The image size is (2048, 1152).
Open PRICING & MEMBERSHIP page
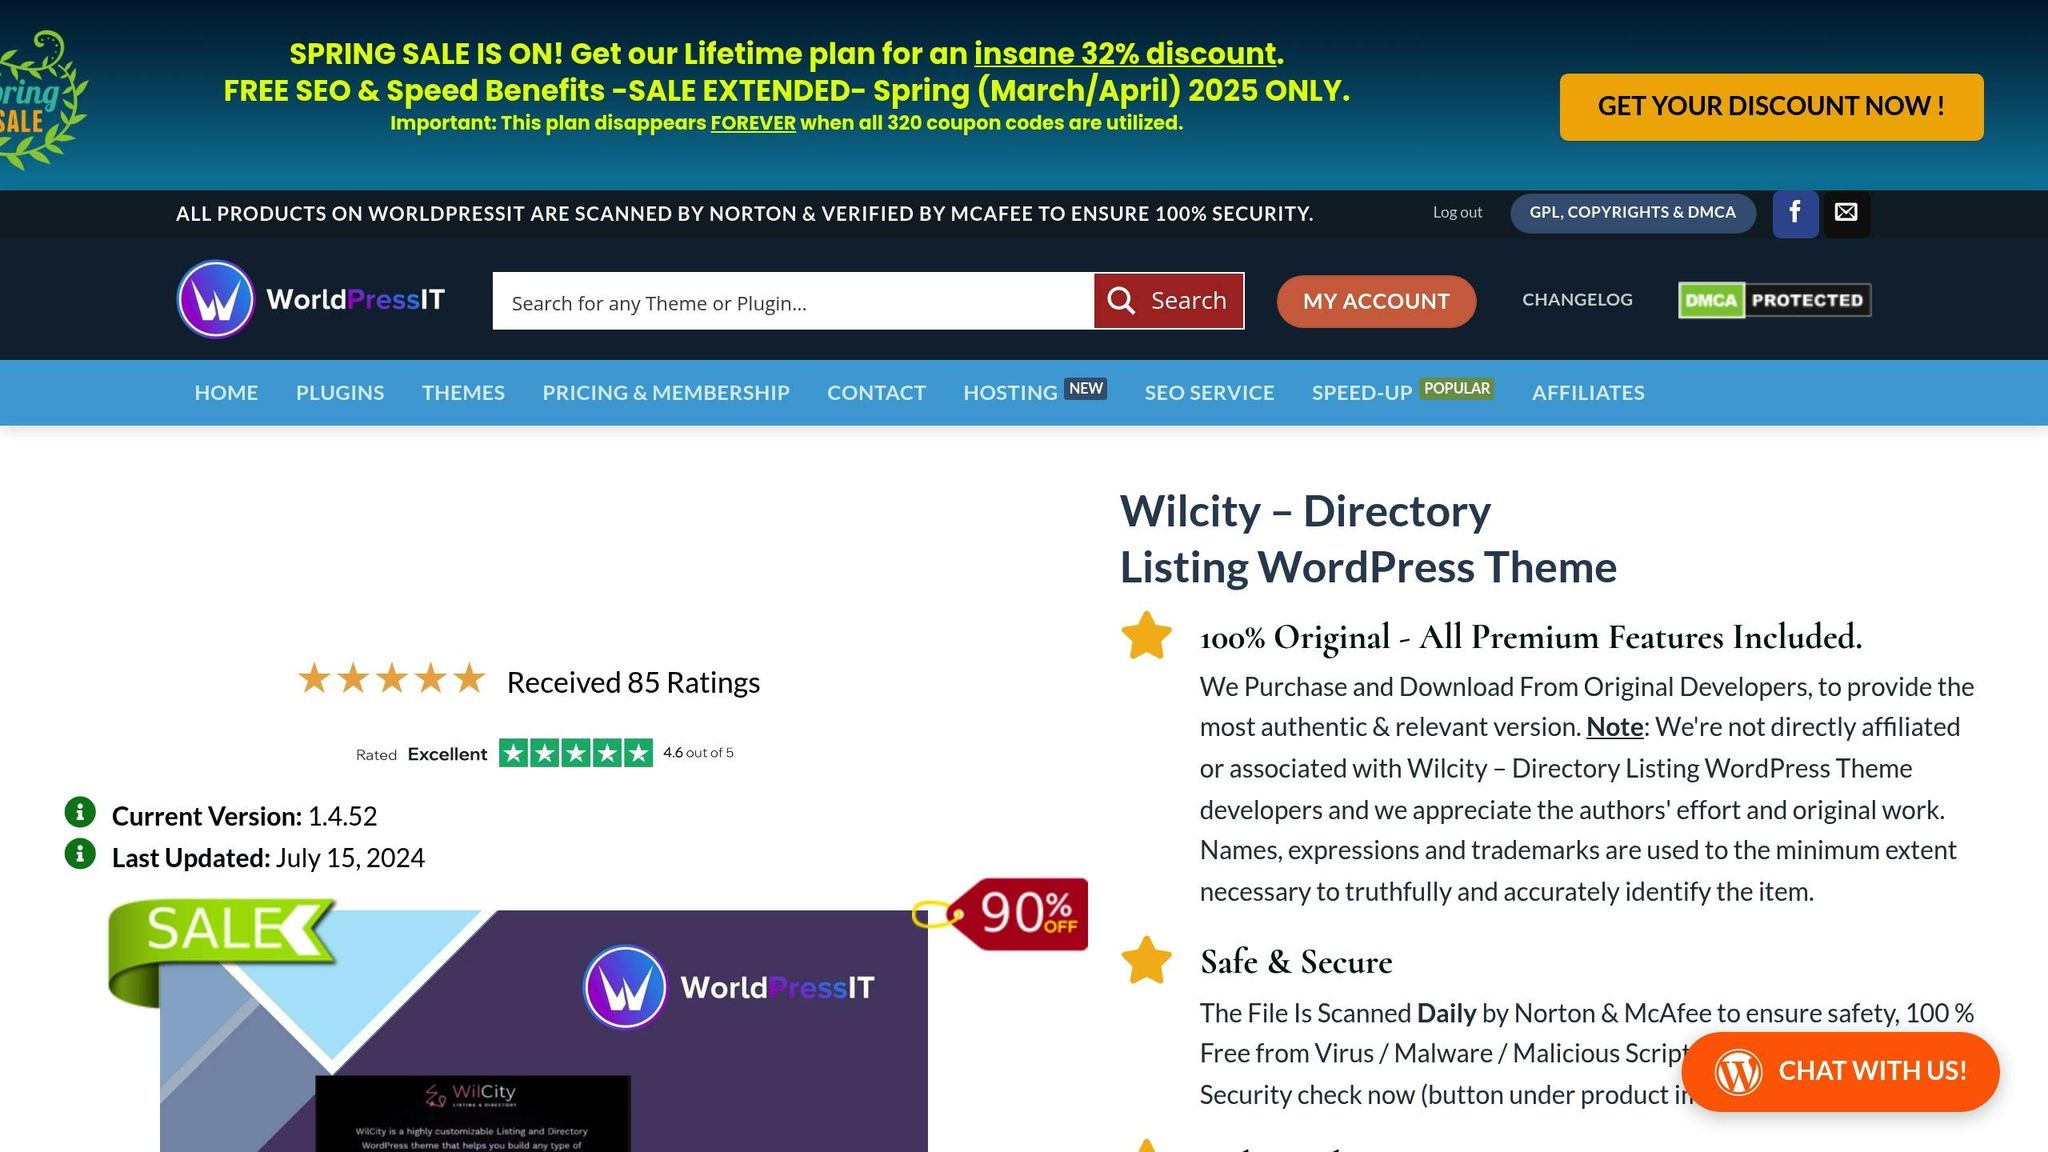point(666,393)
